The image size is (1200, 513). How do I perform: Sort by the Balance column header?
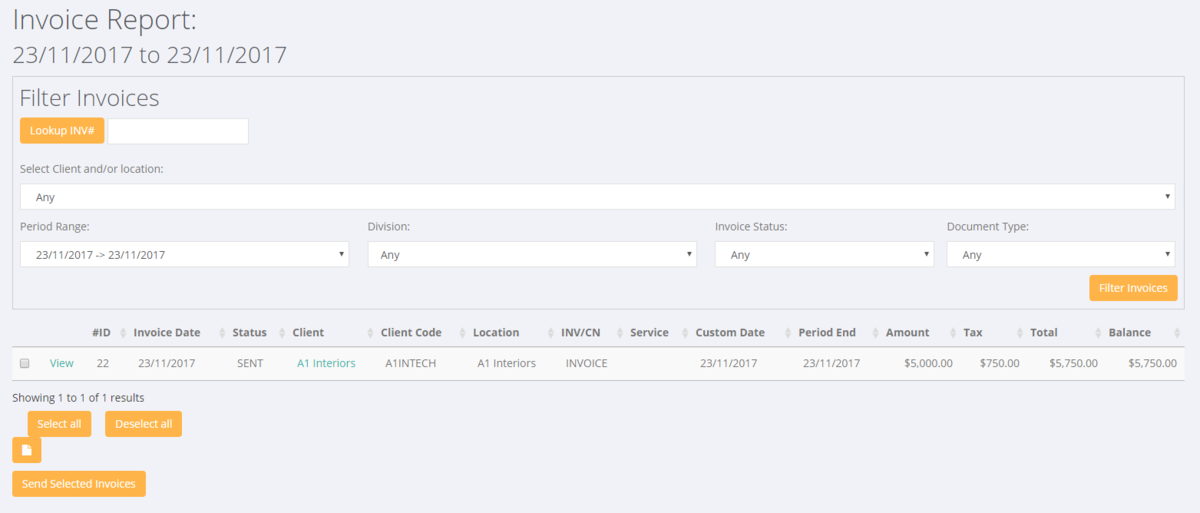click(1129, 333)
